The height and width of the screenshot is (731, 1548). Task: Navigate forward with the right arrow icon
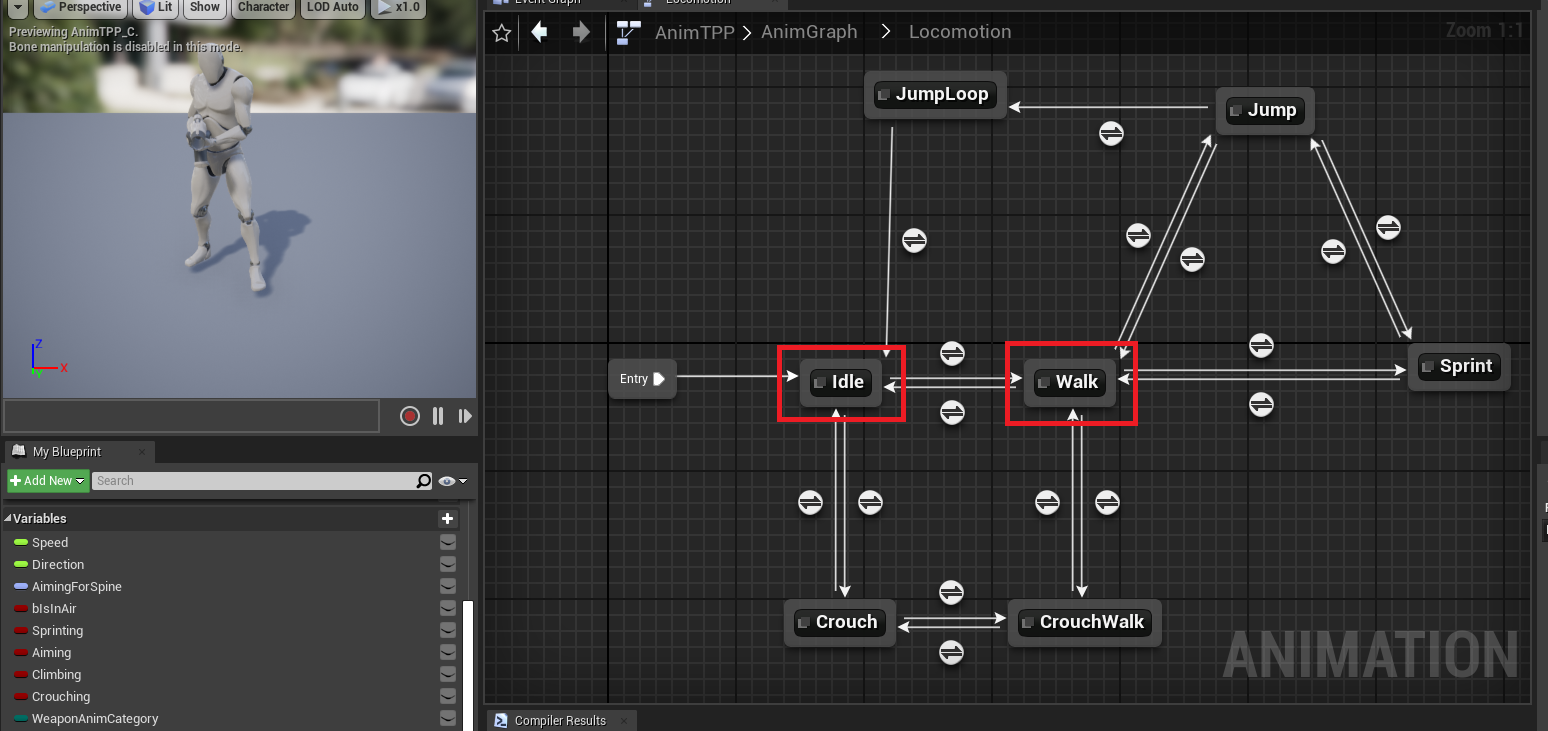(581, 33)
